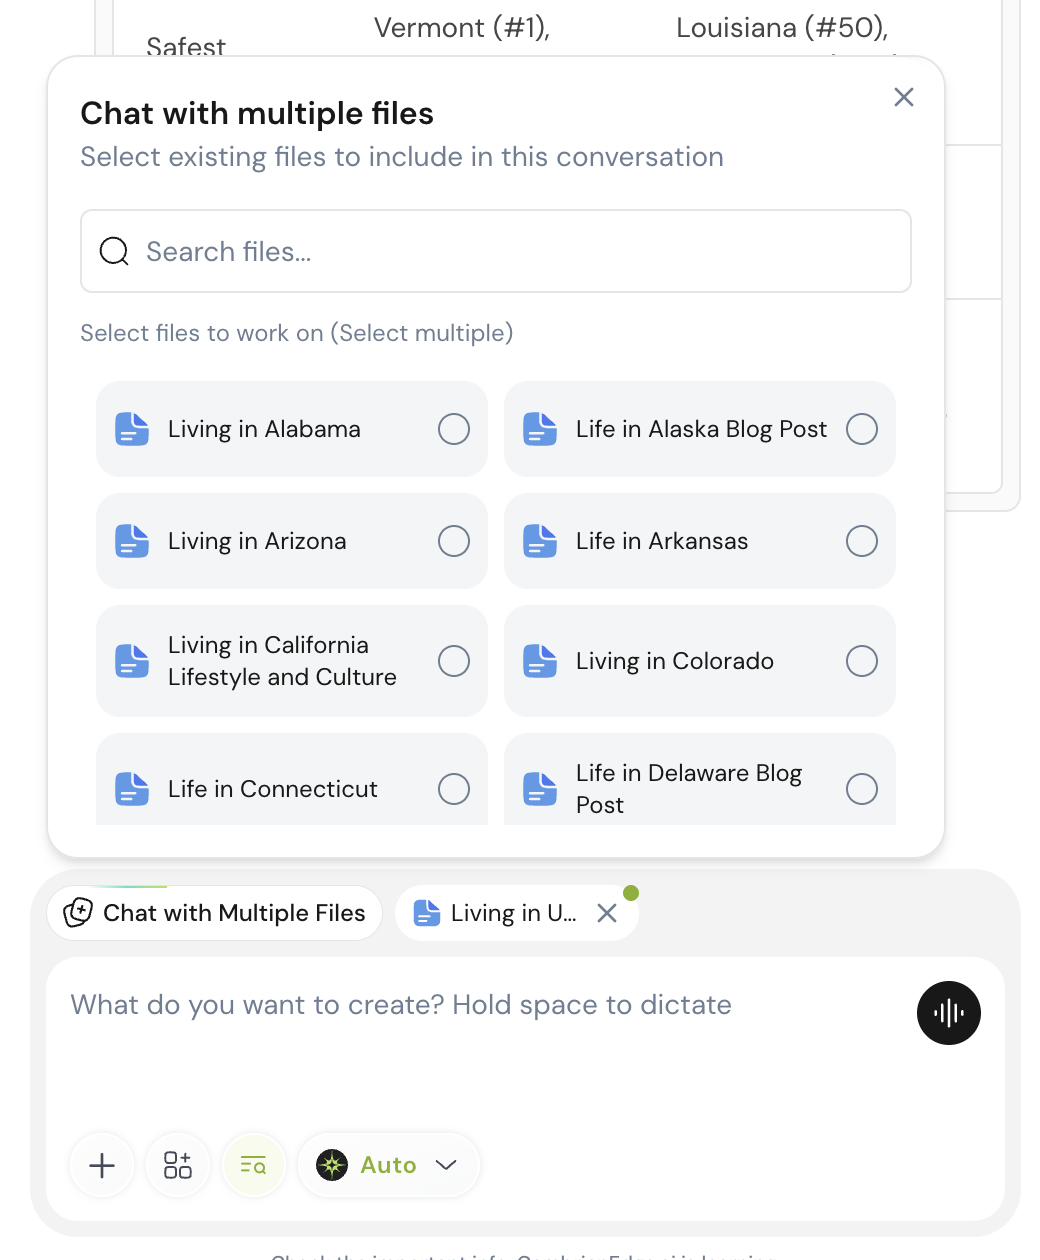Viewport: 1040px width, 1260px height.
Task: Click the Life in Alaska Blog Post document icon
Action: point(540,429)
